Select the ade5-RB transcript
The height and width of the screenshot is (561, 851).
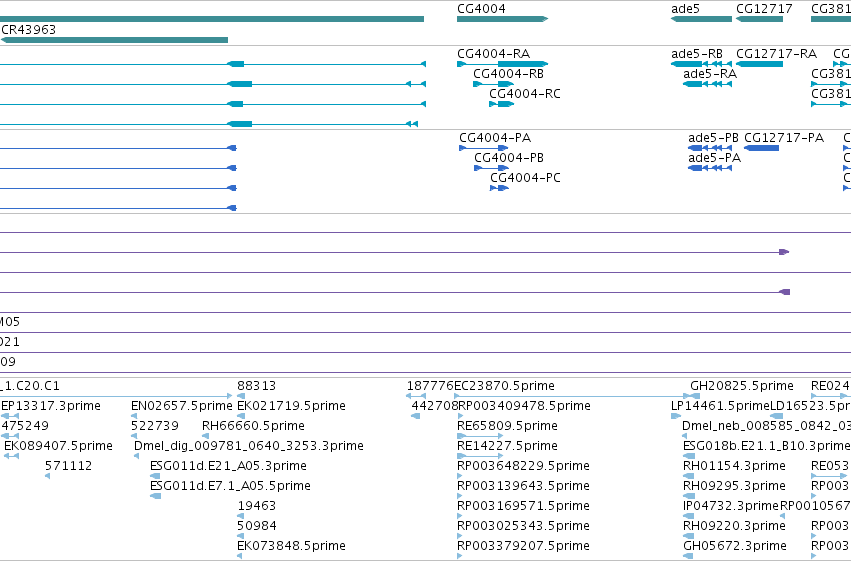[701, 64]
